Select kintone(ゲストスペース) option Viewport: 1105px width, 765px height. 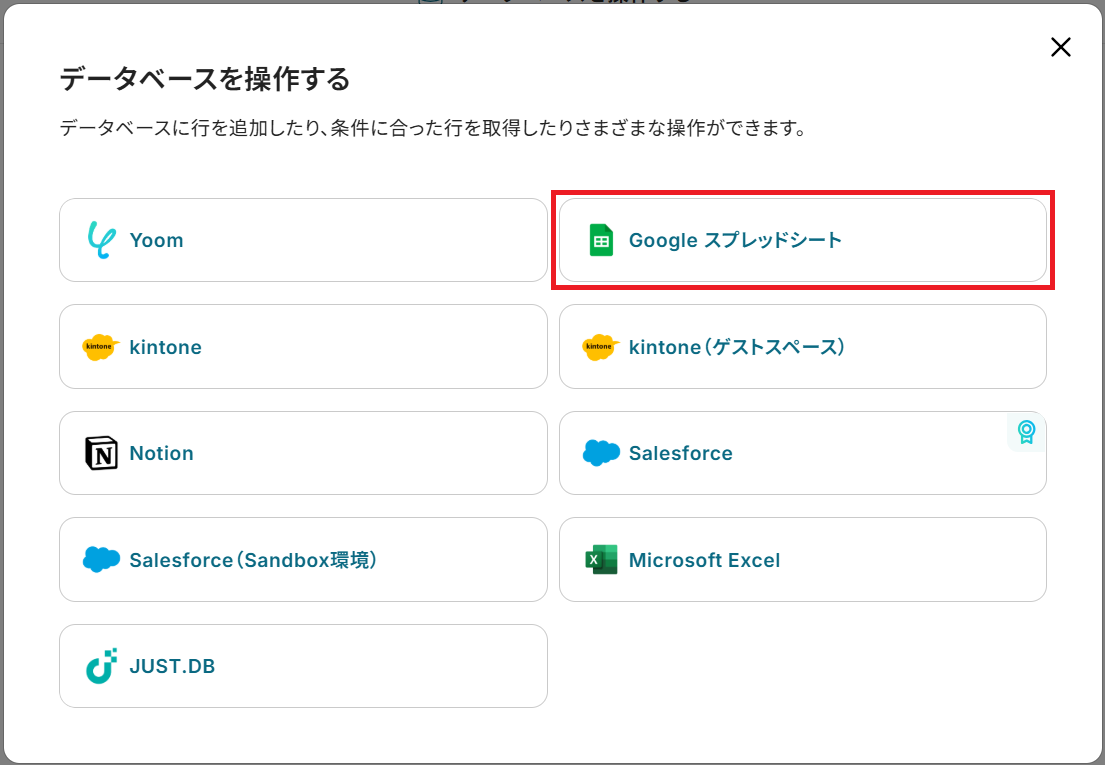[x=803, y=347]
